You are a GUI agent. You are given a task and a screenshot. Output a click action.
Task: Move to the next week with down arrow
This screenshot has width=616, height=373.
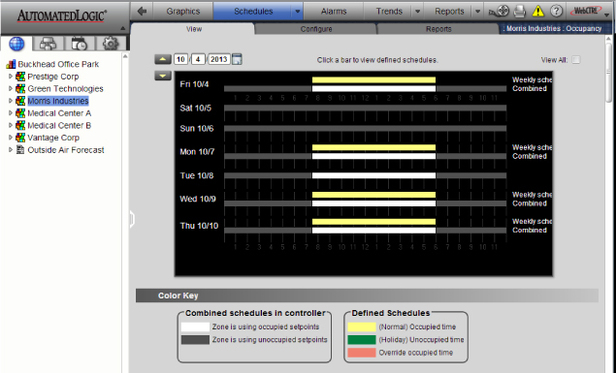point(163,75)
